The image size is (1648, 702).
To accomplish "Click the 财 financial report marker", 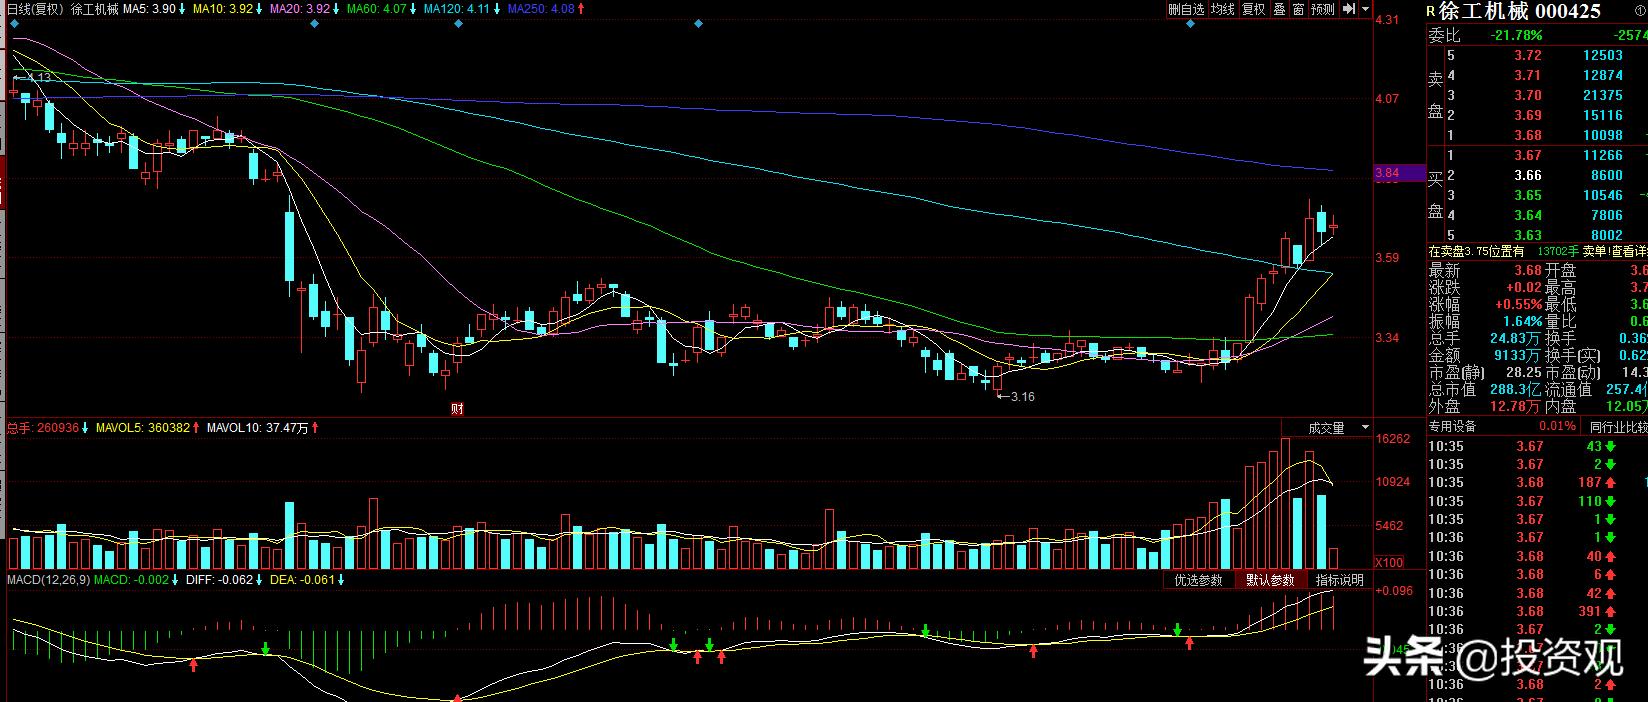I will [457, 408].
